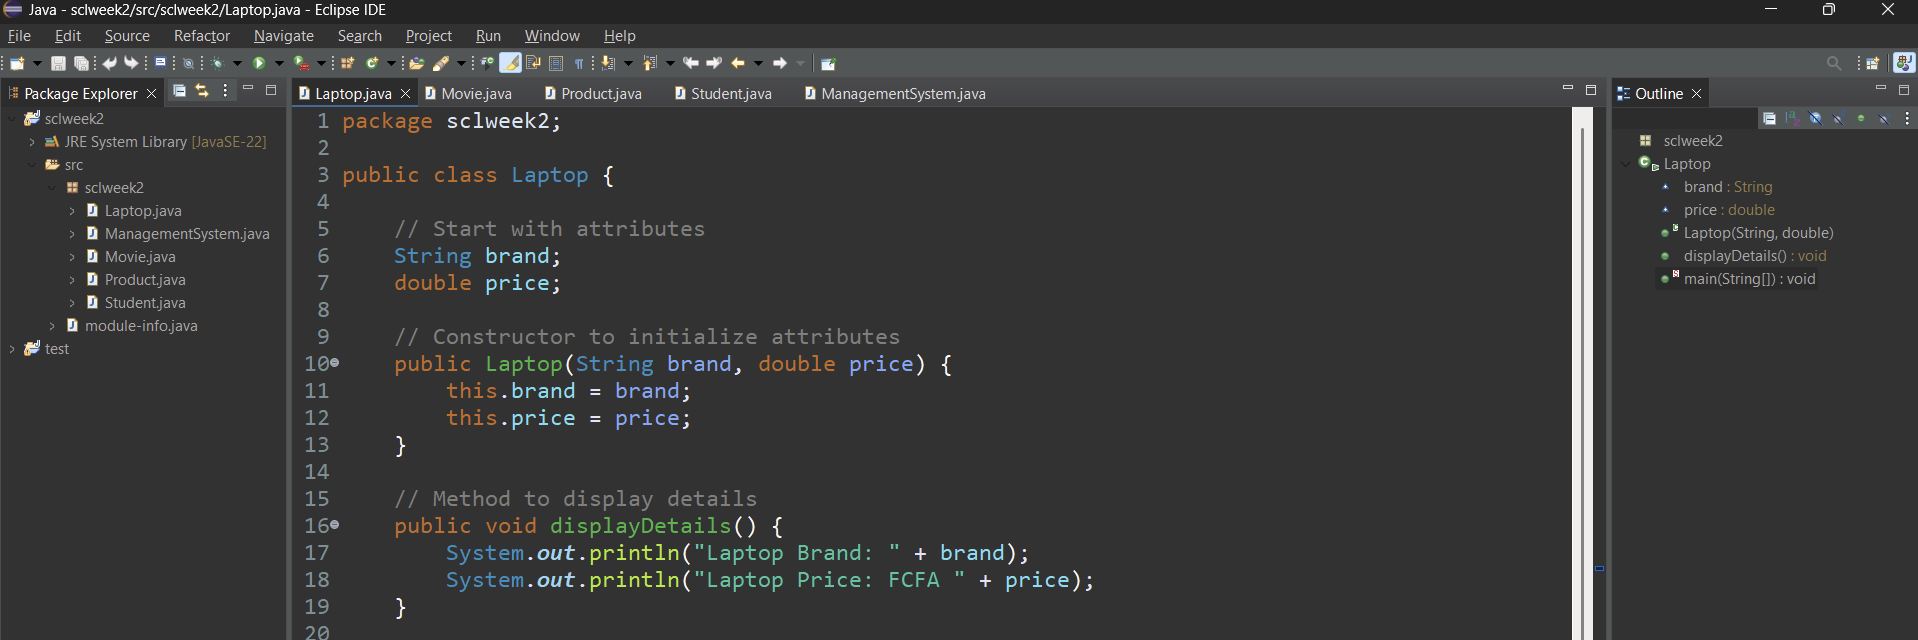Switch to the Movie.java editor tab

468,93
